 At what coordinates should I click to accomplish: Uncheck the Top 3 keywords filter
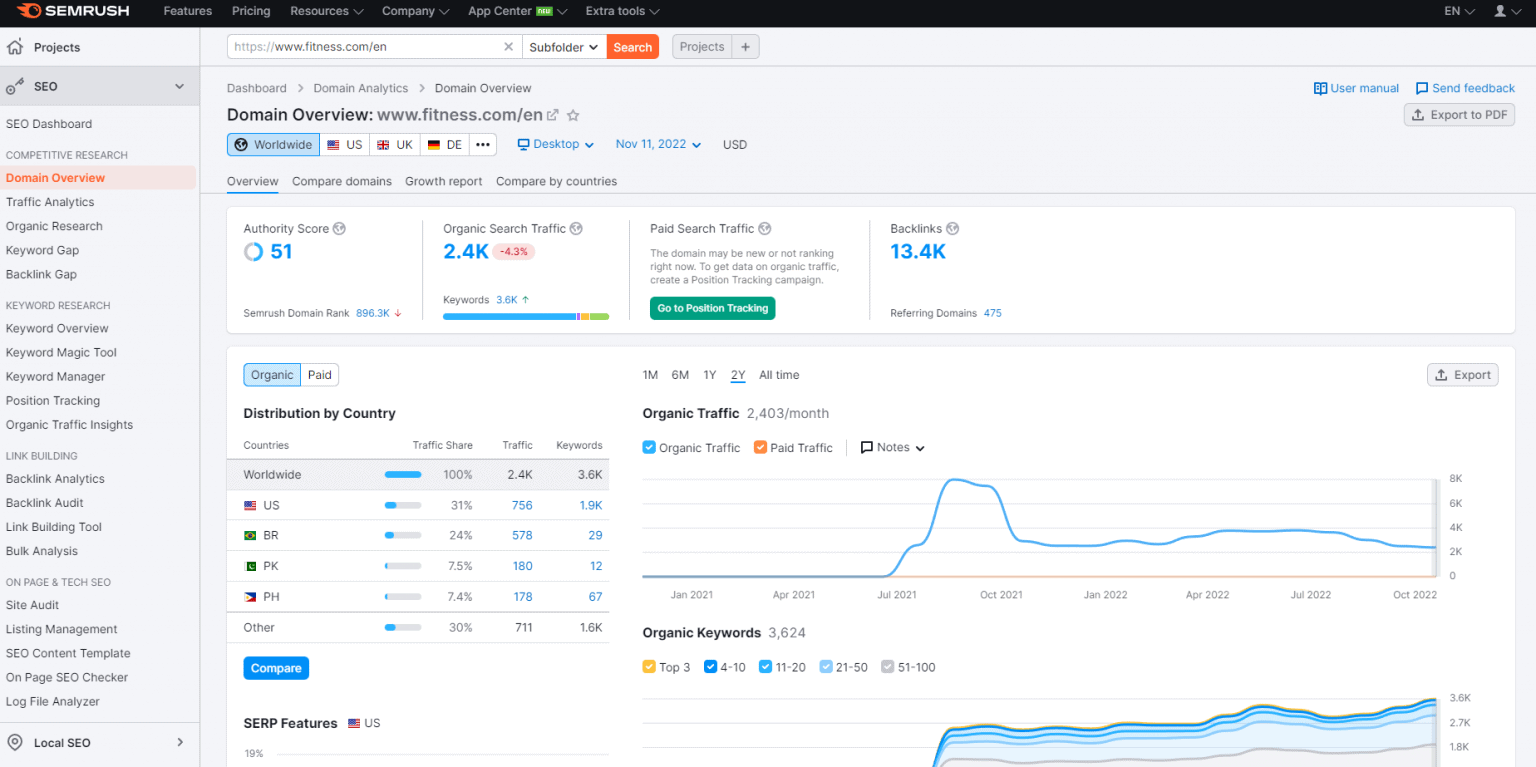(x=649, y=666)
